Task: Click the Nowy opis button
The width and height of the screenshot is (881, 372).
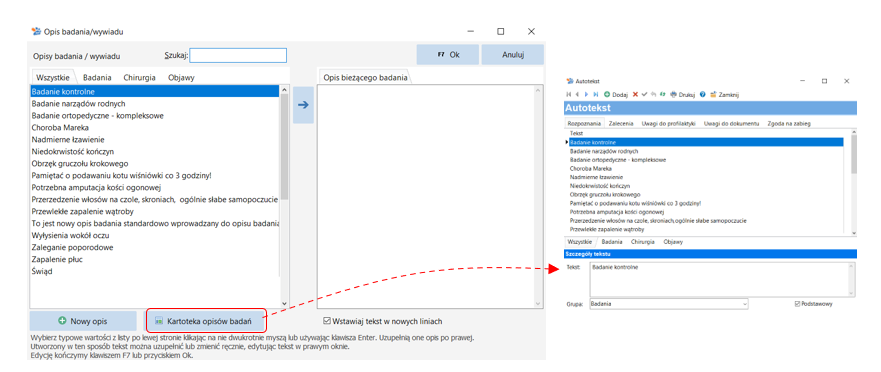Action: click(83, 321)
